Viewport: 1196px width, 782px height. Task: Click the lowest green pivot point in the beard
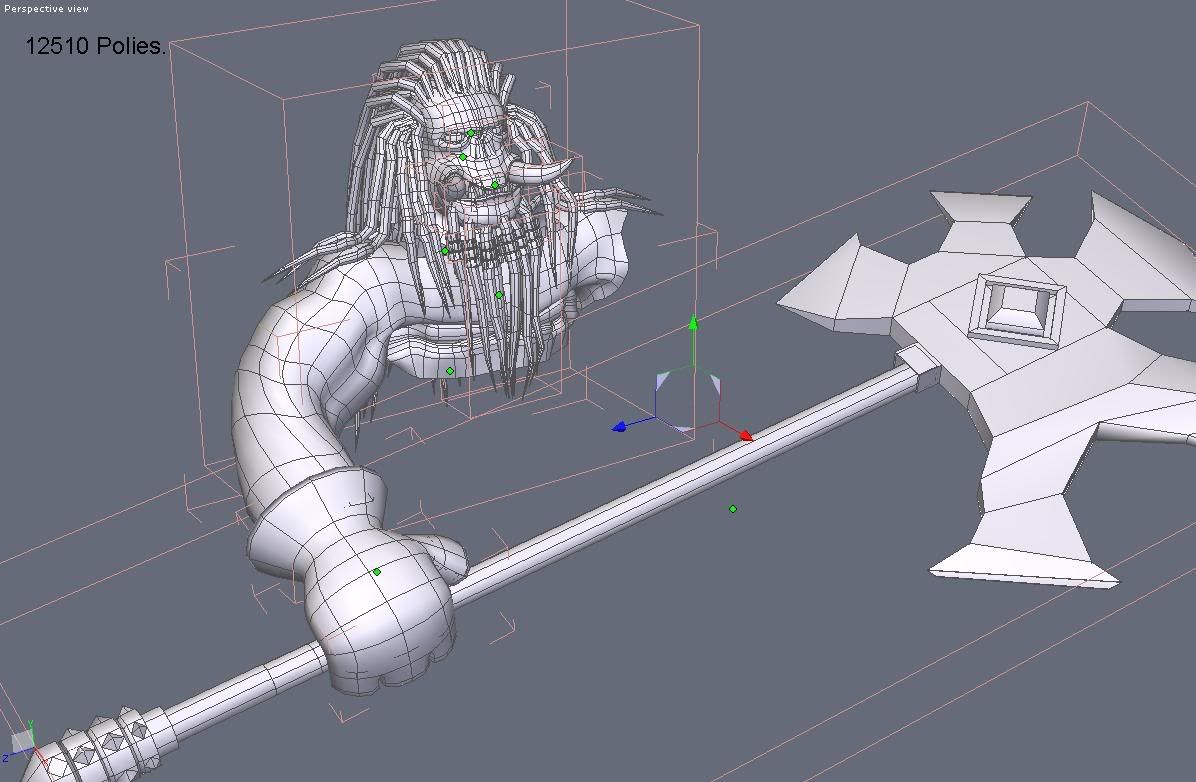click(x=499, y=295)
